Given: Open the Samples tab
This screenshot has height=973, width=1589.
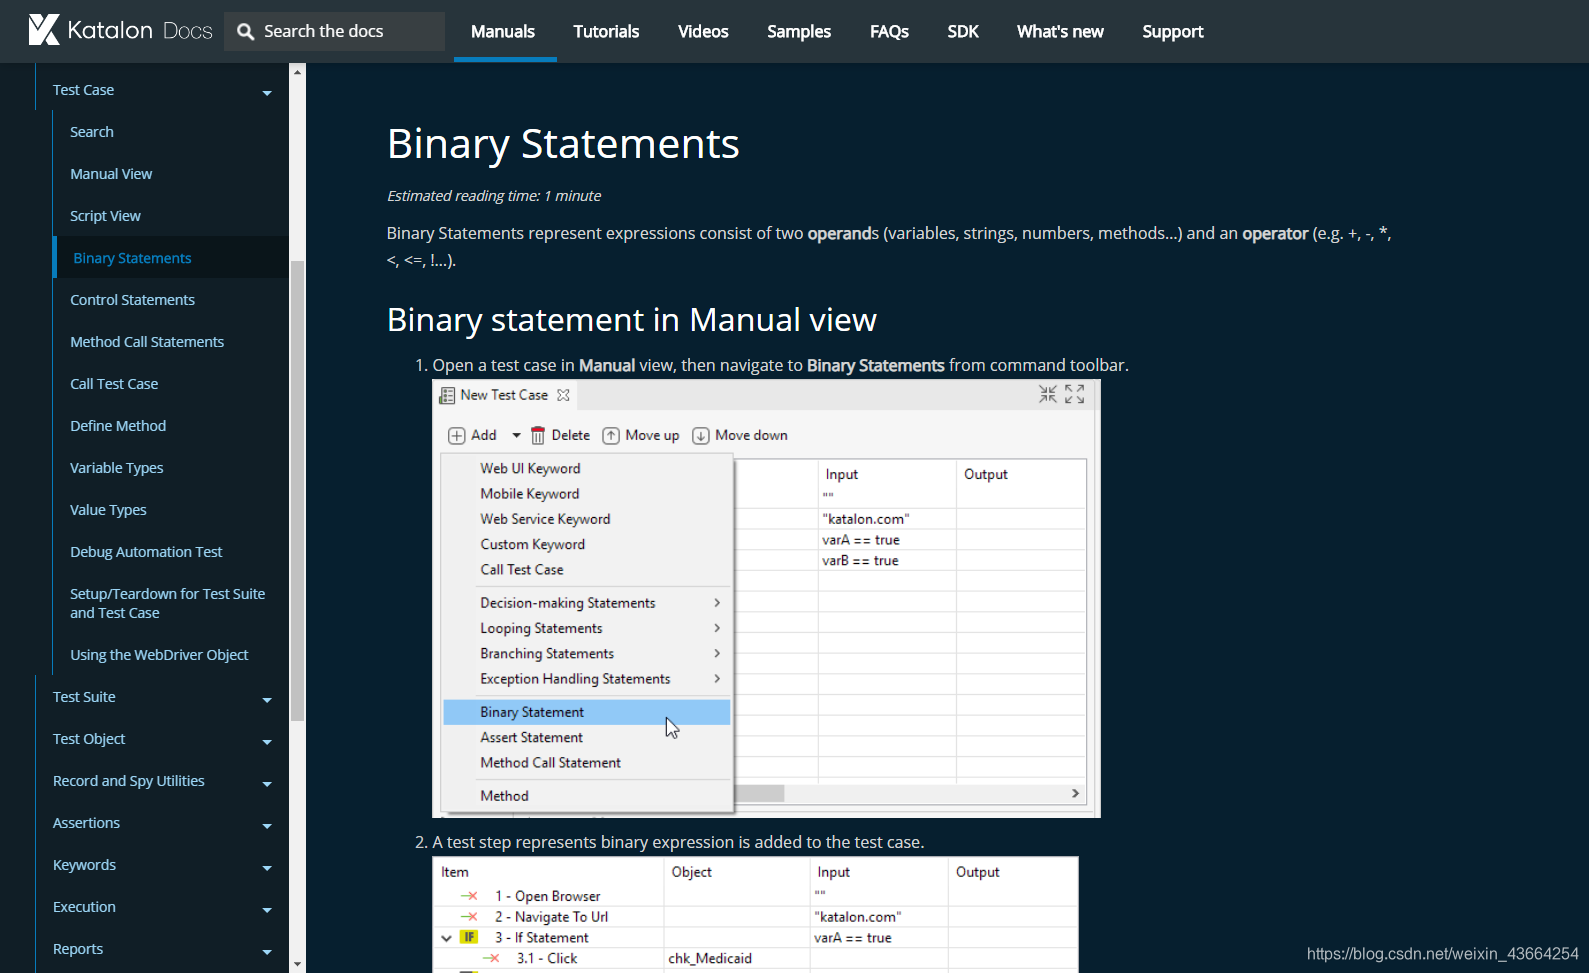Looking at the screenshot, I should click(x=799, y=32).
